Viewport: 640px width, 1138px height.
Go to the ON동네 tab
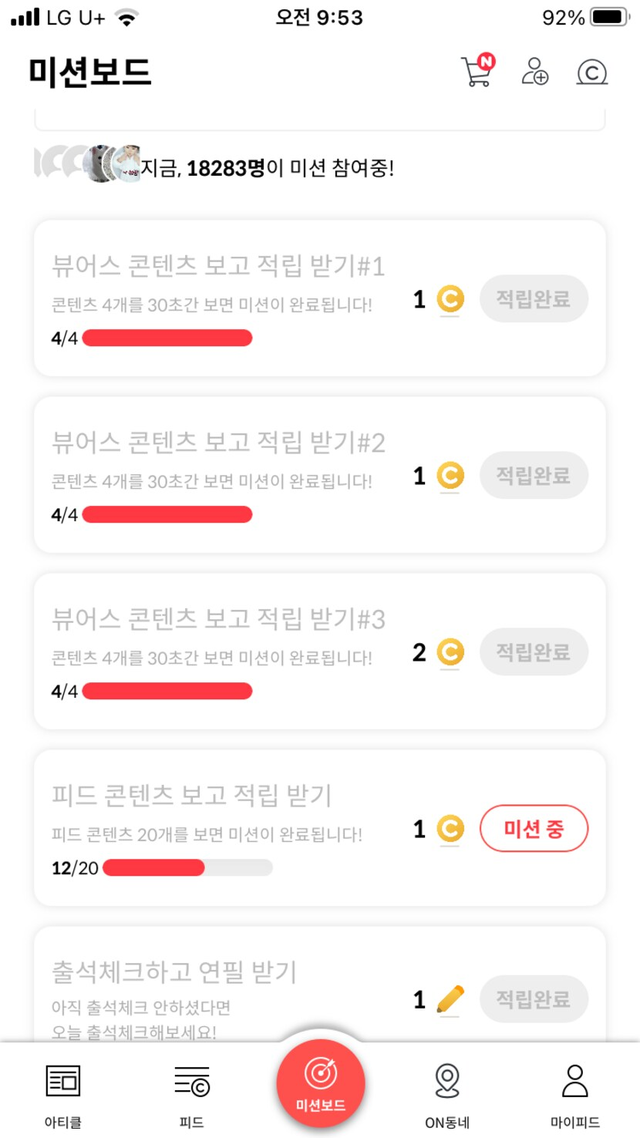447,1091
